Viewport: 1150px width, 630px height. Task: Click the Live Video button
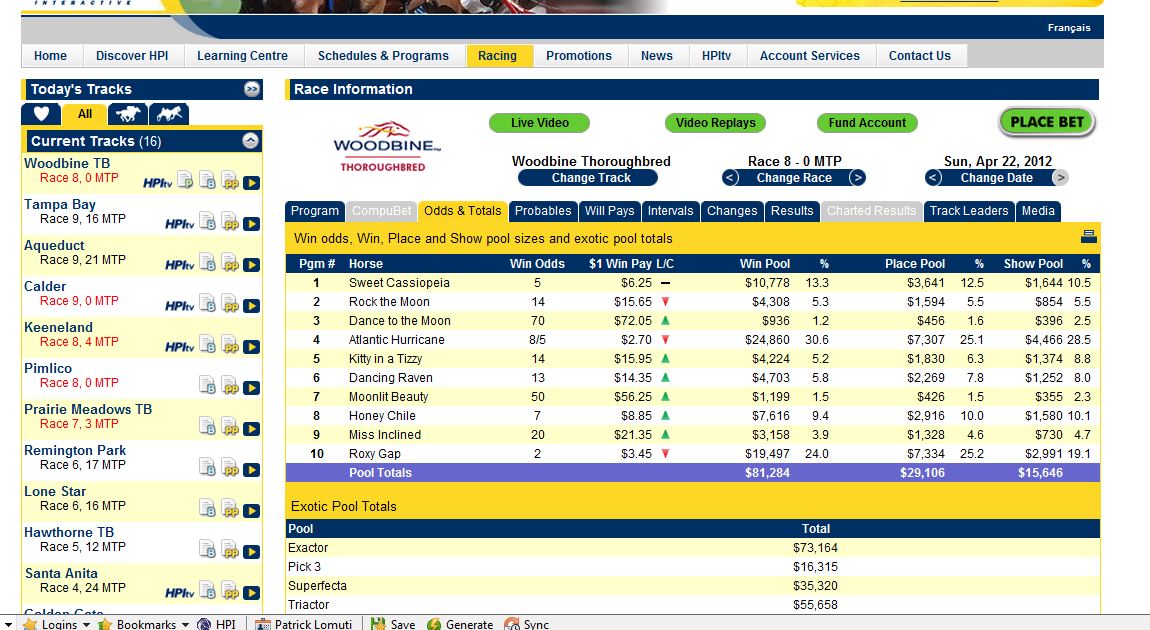pyautogui.click(x=540, y=122)
